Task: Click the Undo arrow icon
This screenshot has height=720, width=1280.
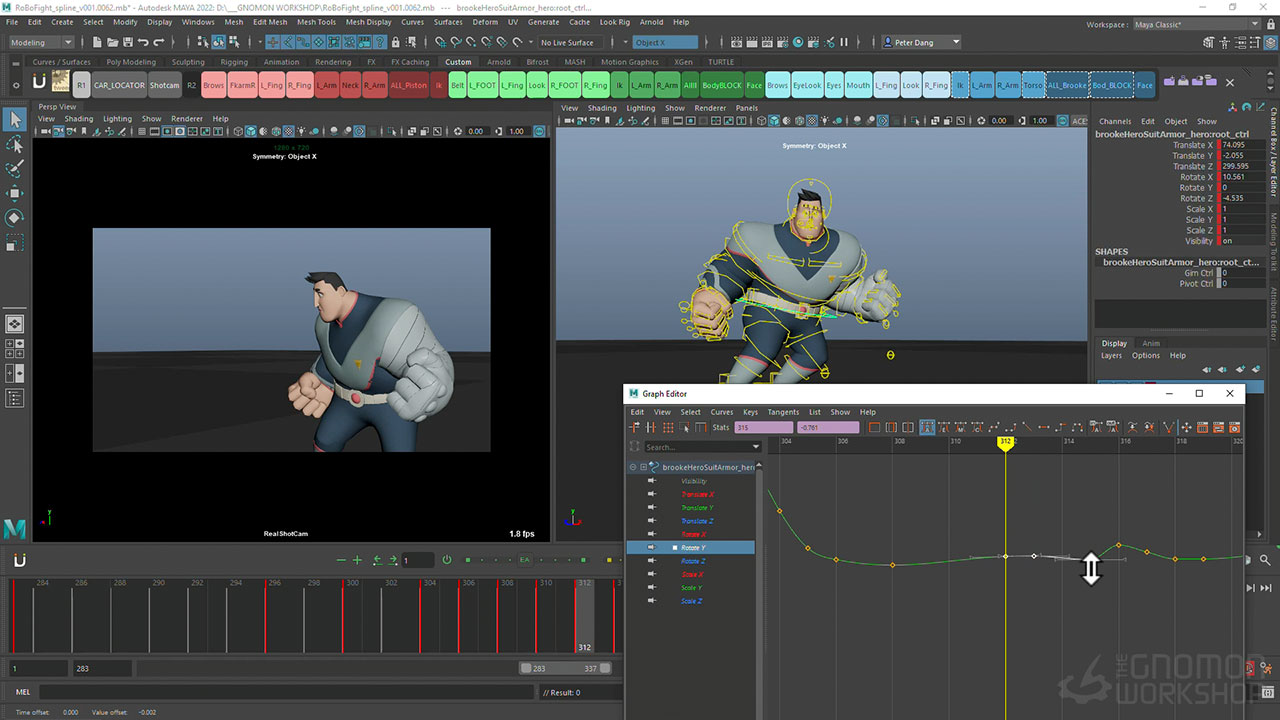Action: coord(144,42)
